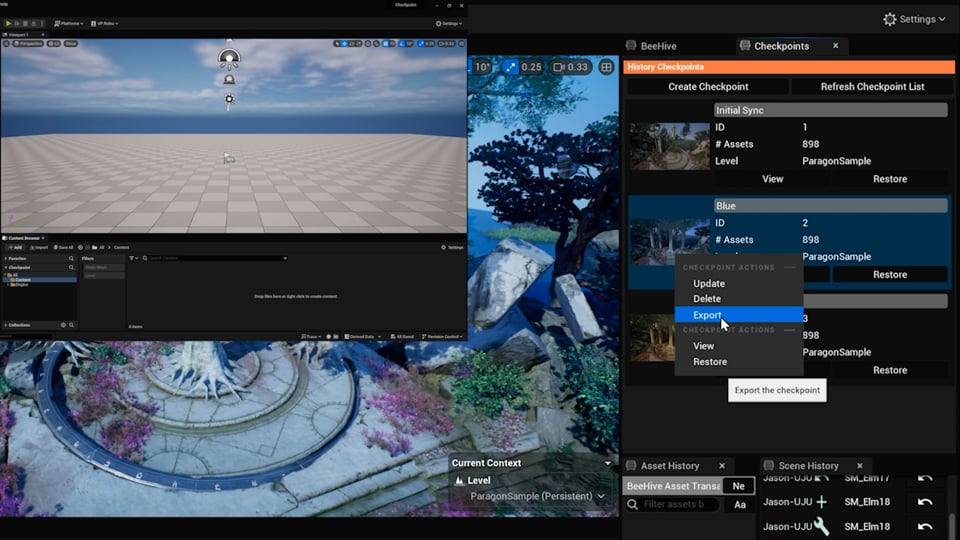This screenshot has width=960, height=540.
Task: Open Content Browser Settings
Action: pyautogui.click(x=452, y=247)
